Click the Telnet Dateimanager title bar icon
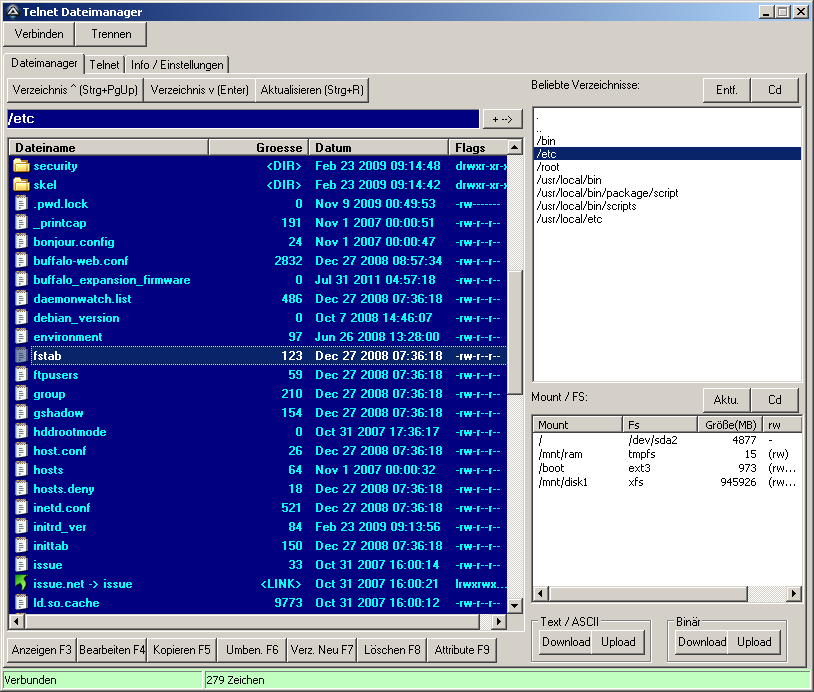This screenshot has width=814, height=692. (11, 12)
